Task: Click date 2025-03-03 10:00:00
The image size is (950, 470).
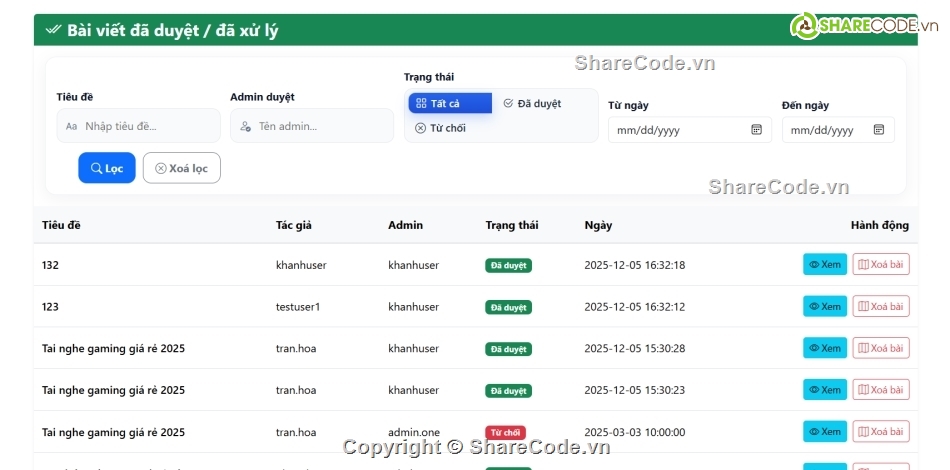Action: pyautogui.click(x=634, y=432)
